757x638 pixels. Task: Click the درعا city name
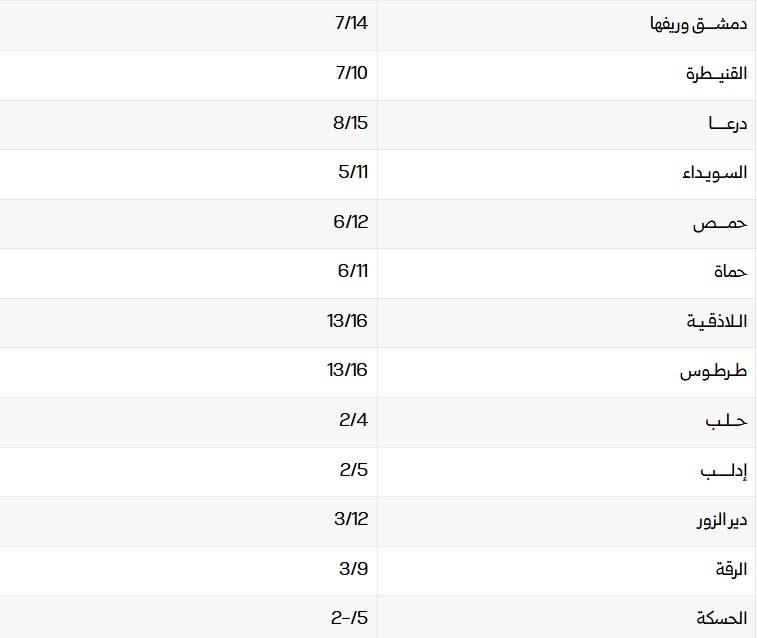coord(727,123)
